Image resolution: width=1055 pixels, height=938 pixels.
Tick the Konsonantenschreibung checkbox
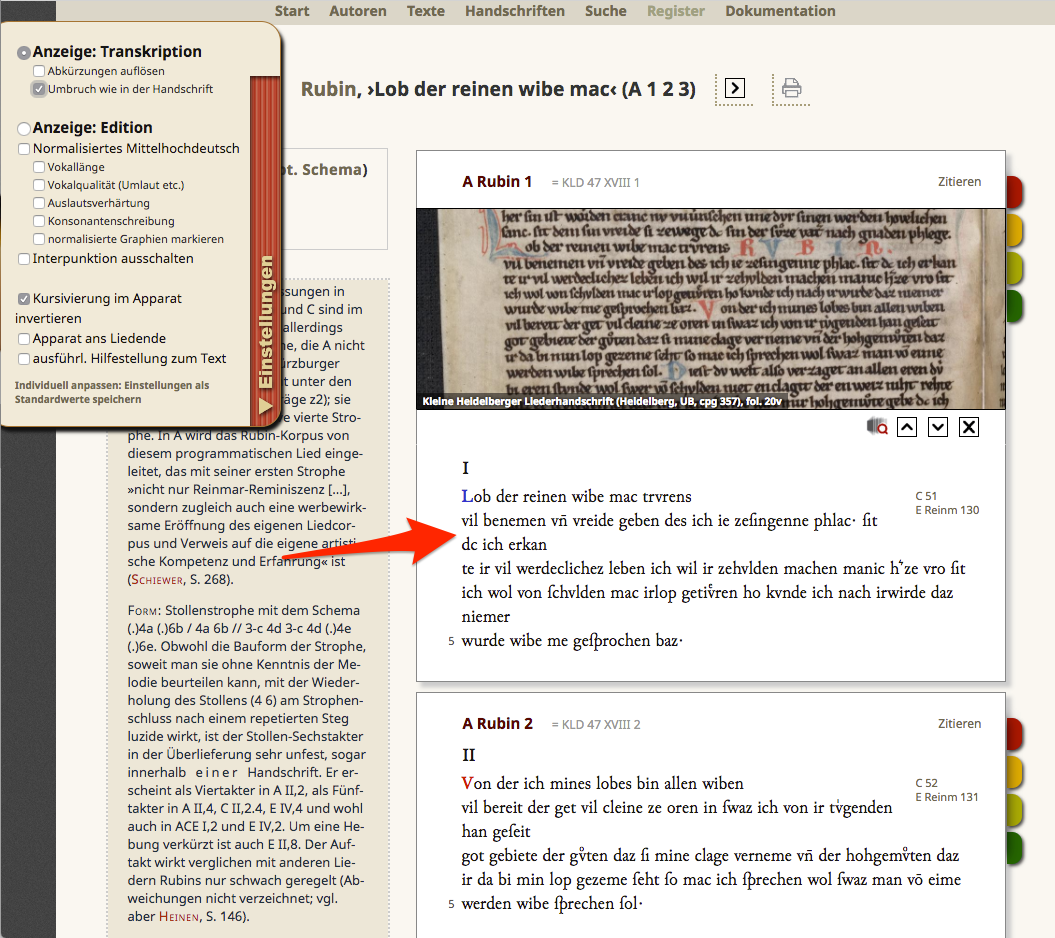point(39,221)
